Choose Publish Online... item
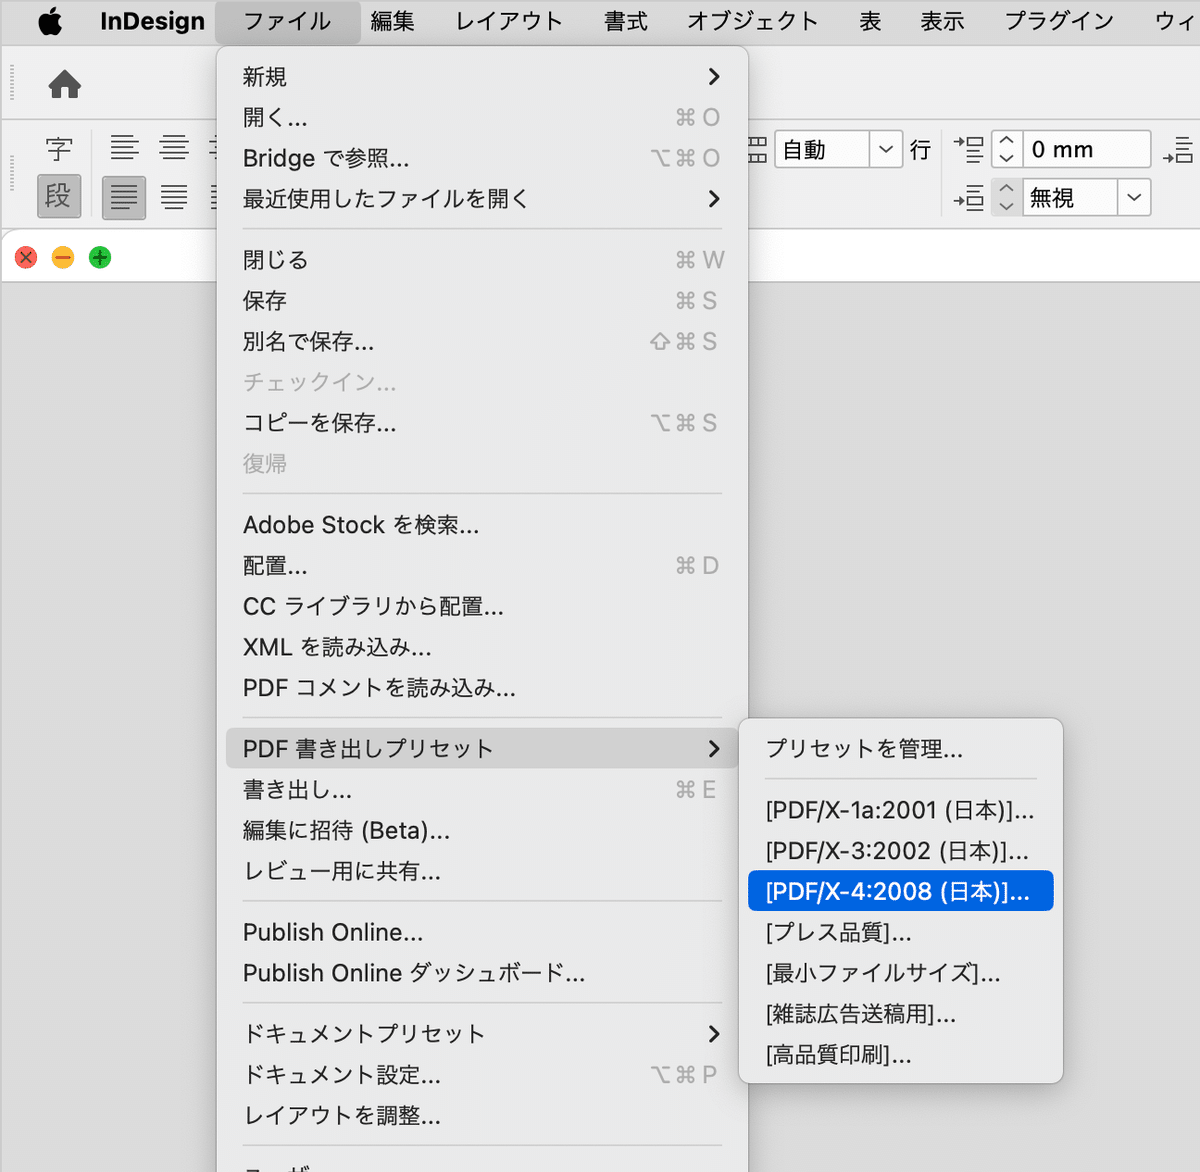 482,932
